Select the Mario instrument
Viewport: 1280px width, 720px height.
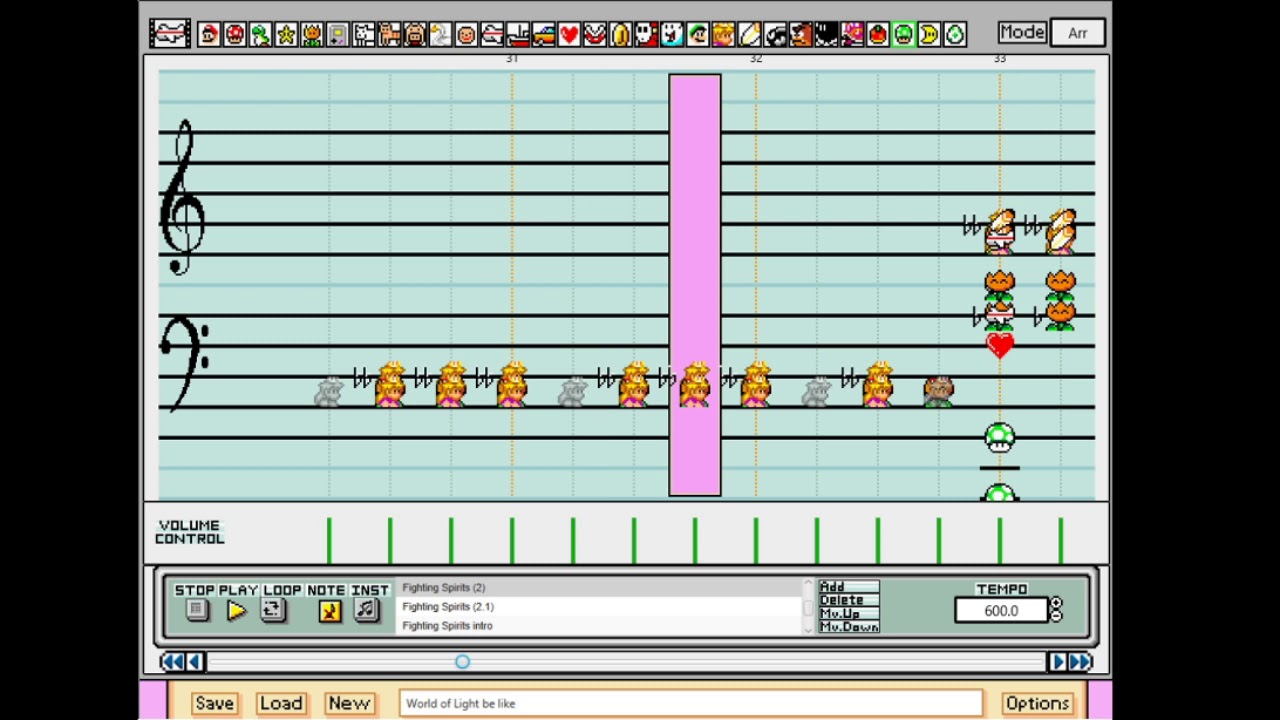209,35
